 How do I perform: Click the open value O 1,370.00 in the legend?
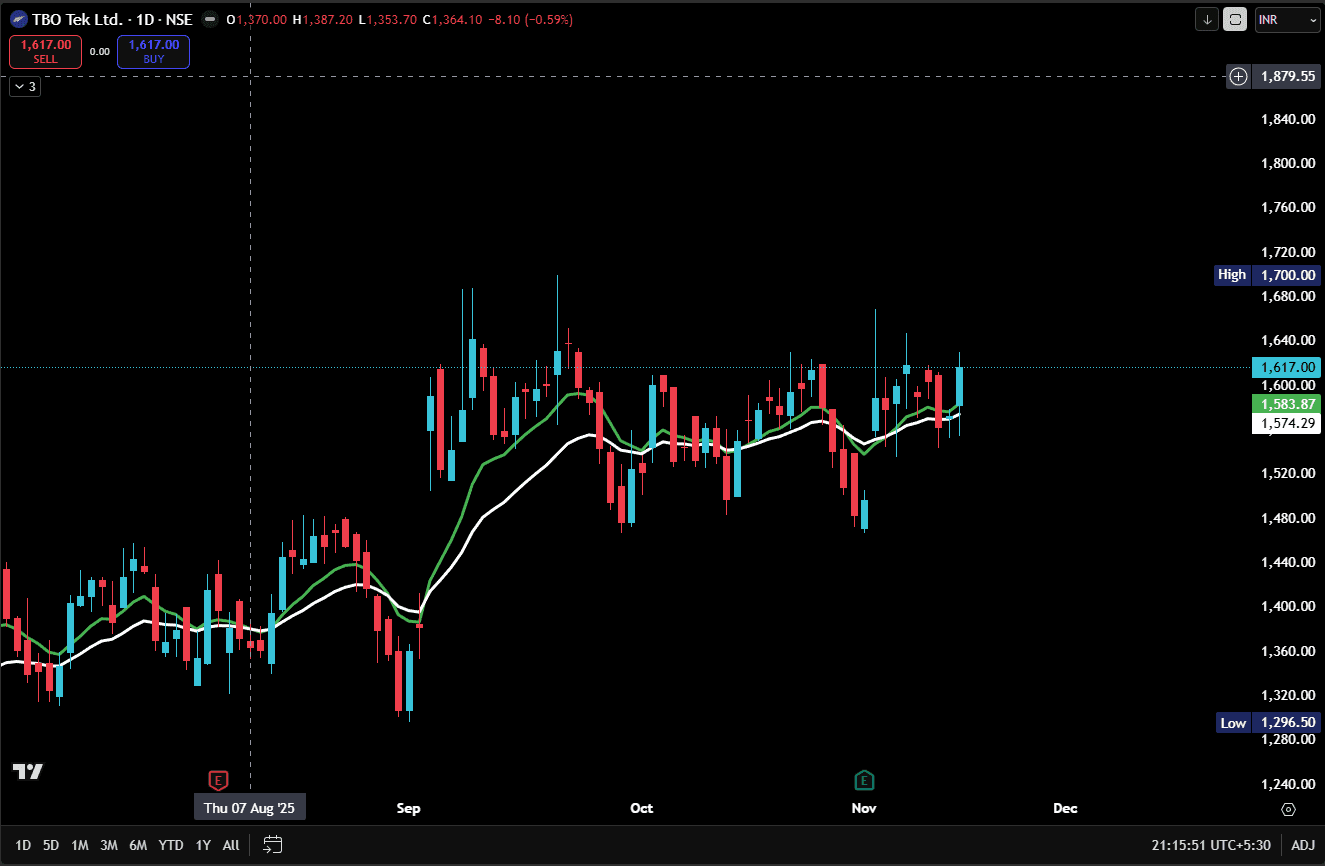[x=257, y=19]
